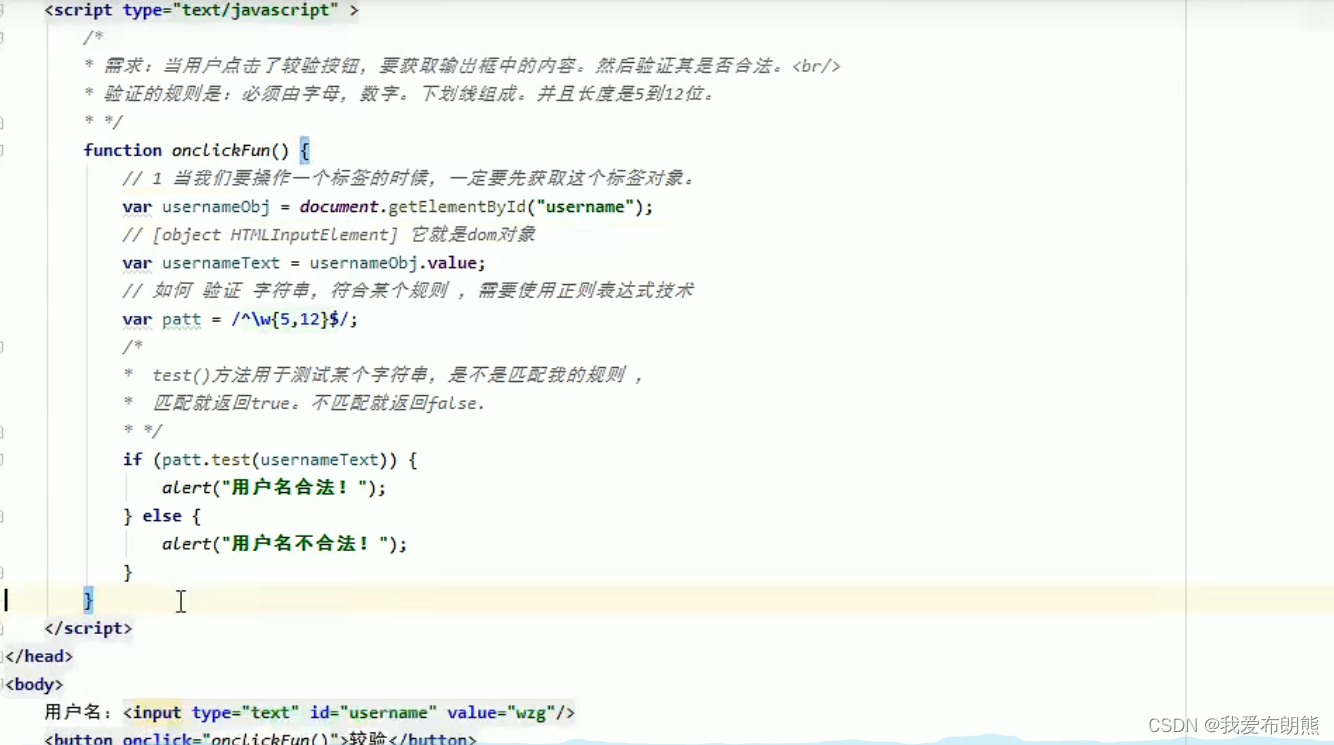Click the regex /^\w{5,12}$/
The image size is (1334, 745).
pos(290,319)
